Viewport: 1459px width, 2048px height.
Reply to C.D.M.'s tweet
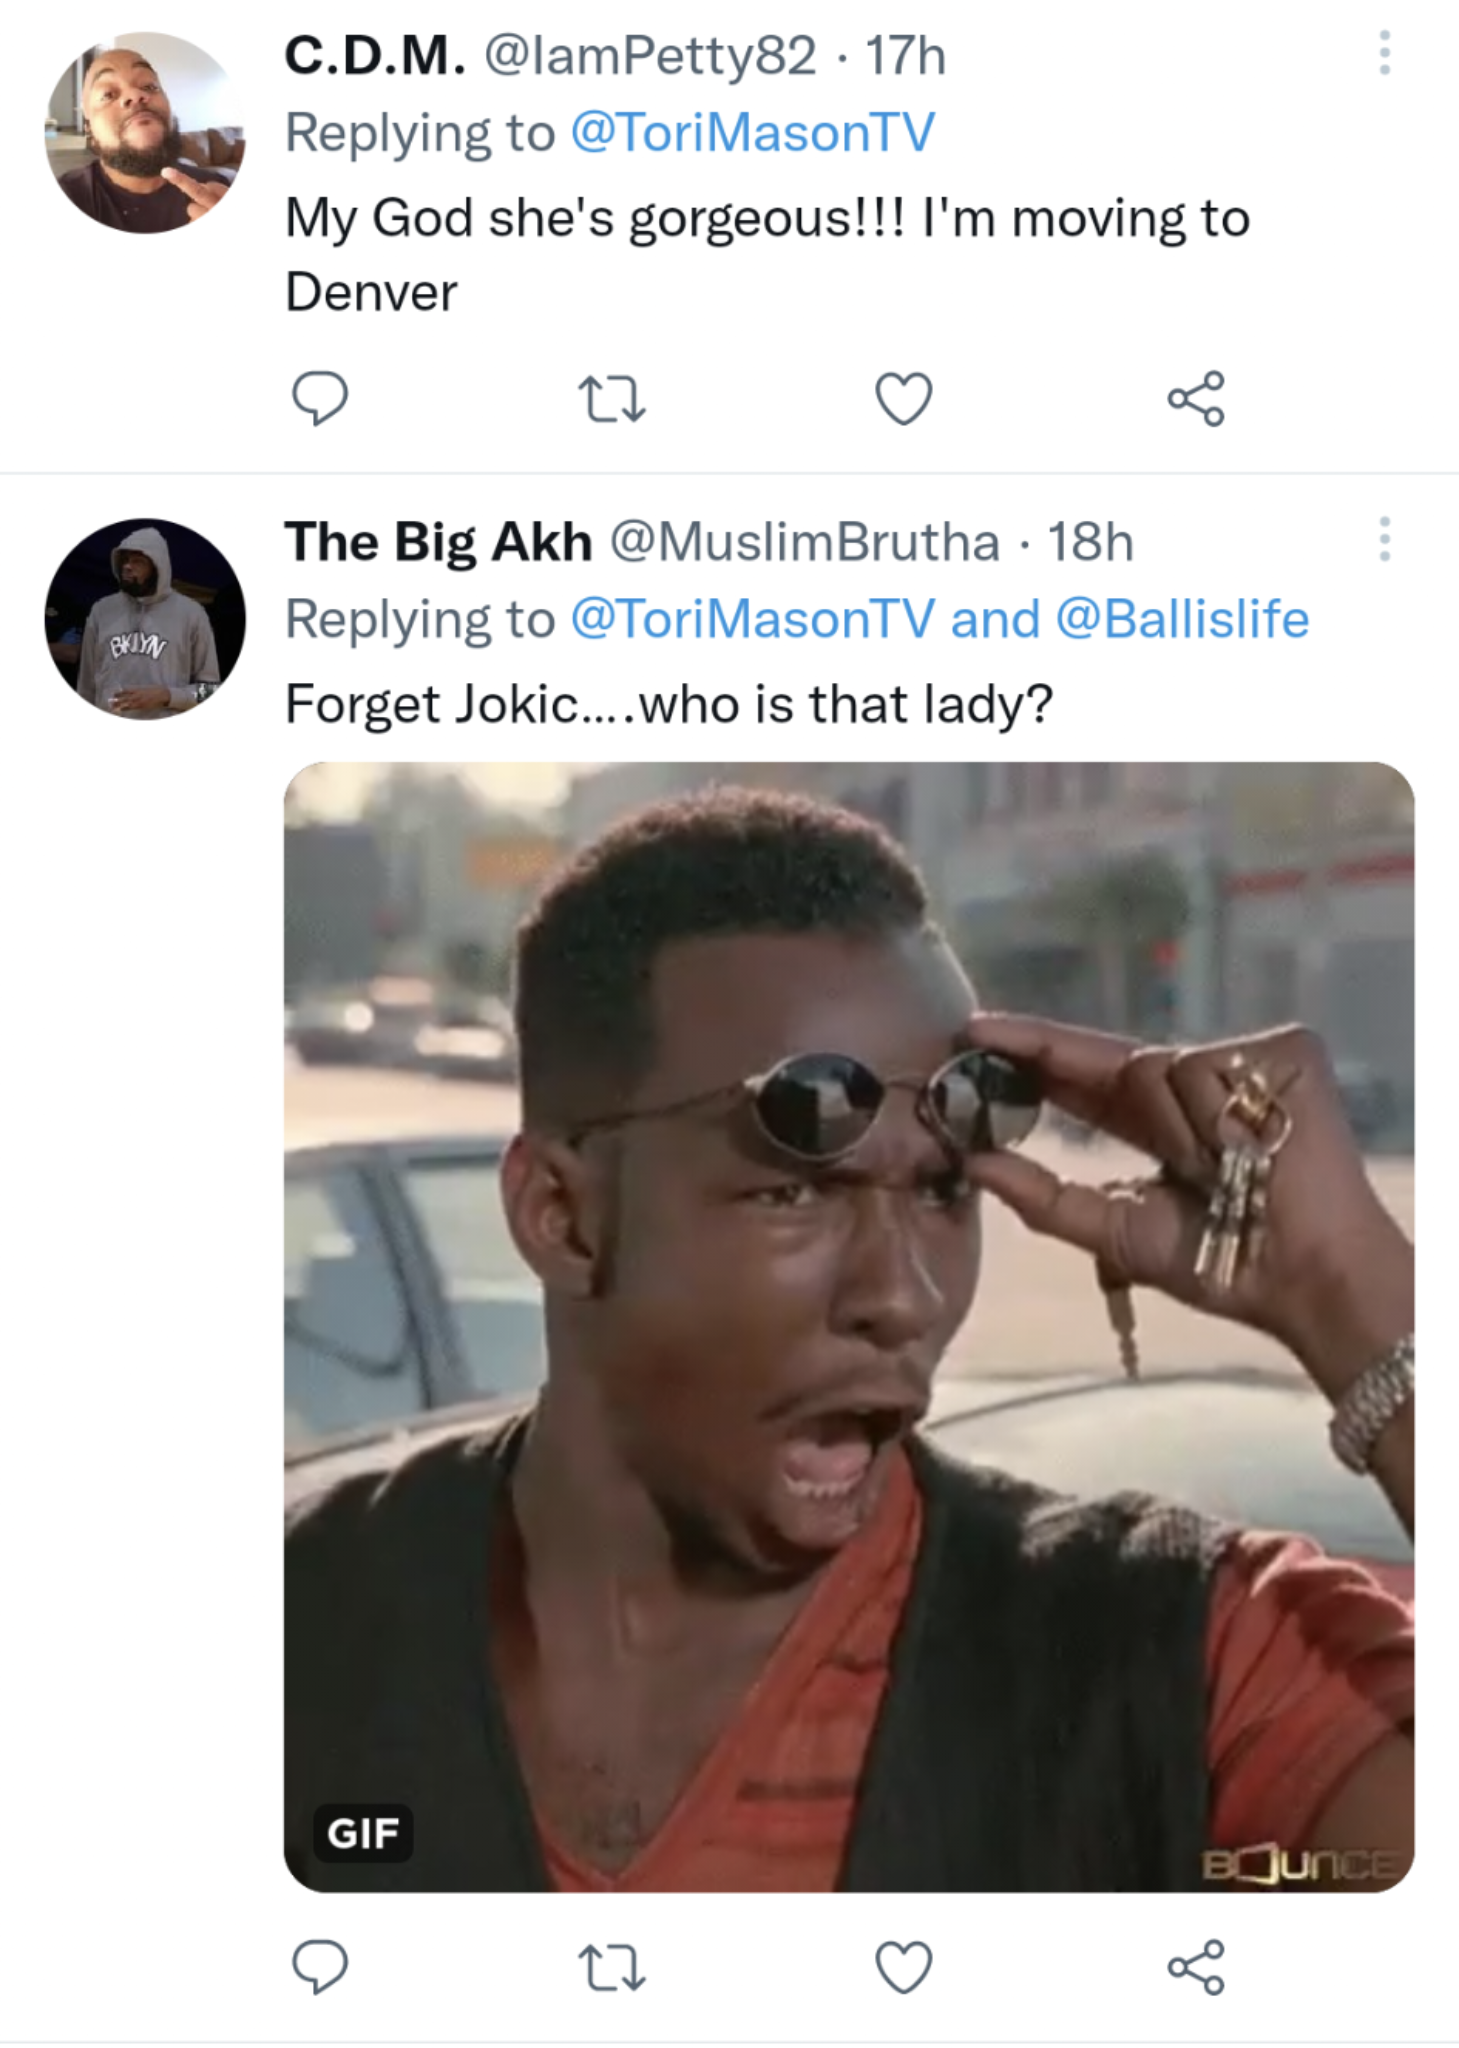(319, 398)
